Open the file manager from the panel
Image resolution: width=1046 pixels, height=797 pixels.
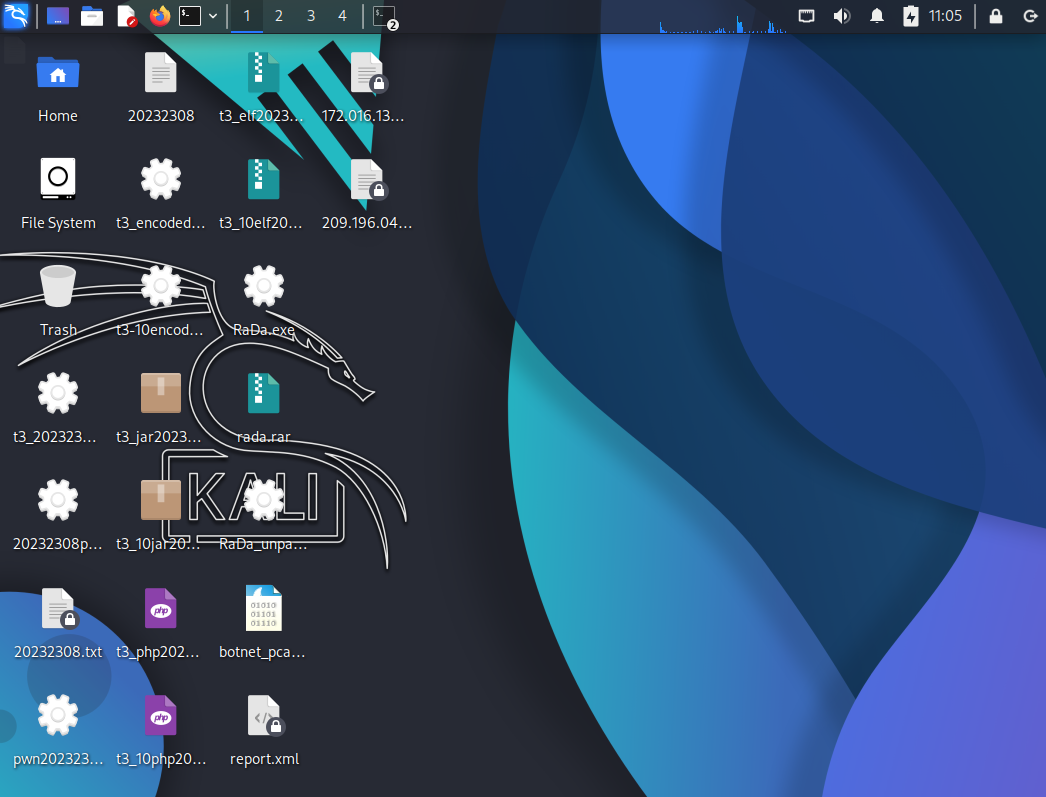[x=91, y=16]
